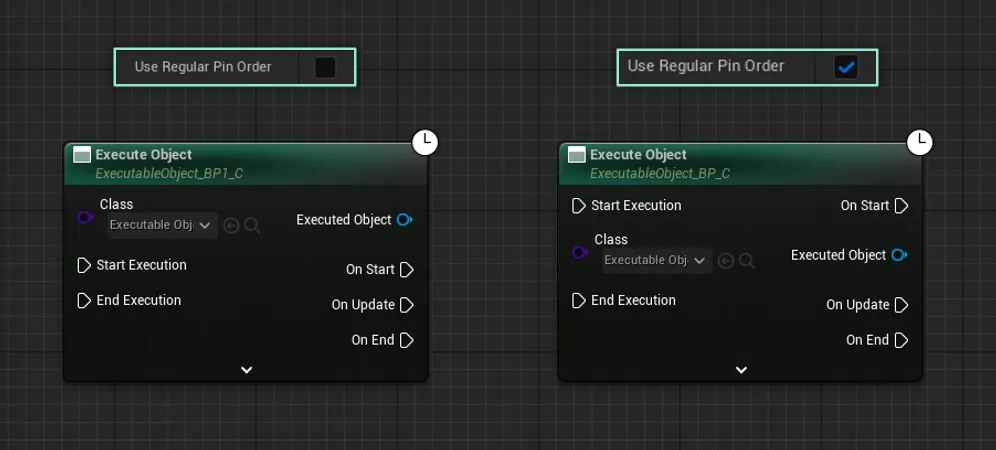Expand advanced pins arrow on left node
Image resolution: width=996 pixels, height=450 pixels.
(x=246, y=370)
